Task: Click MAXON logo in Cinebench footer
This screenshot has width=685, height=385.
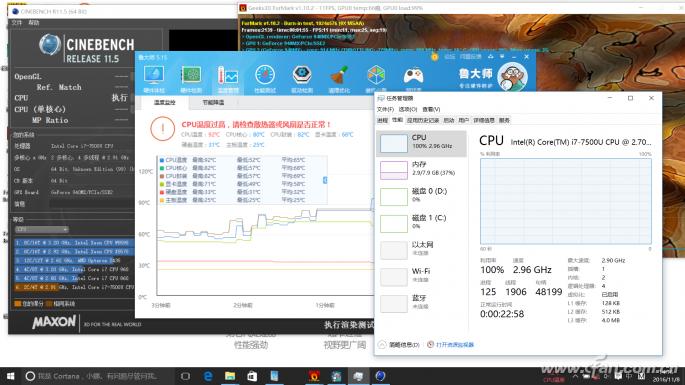Action: click(x=54, y=323)
